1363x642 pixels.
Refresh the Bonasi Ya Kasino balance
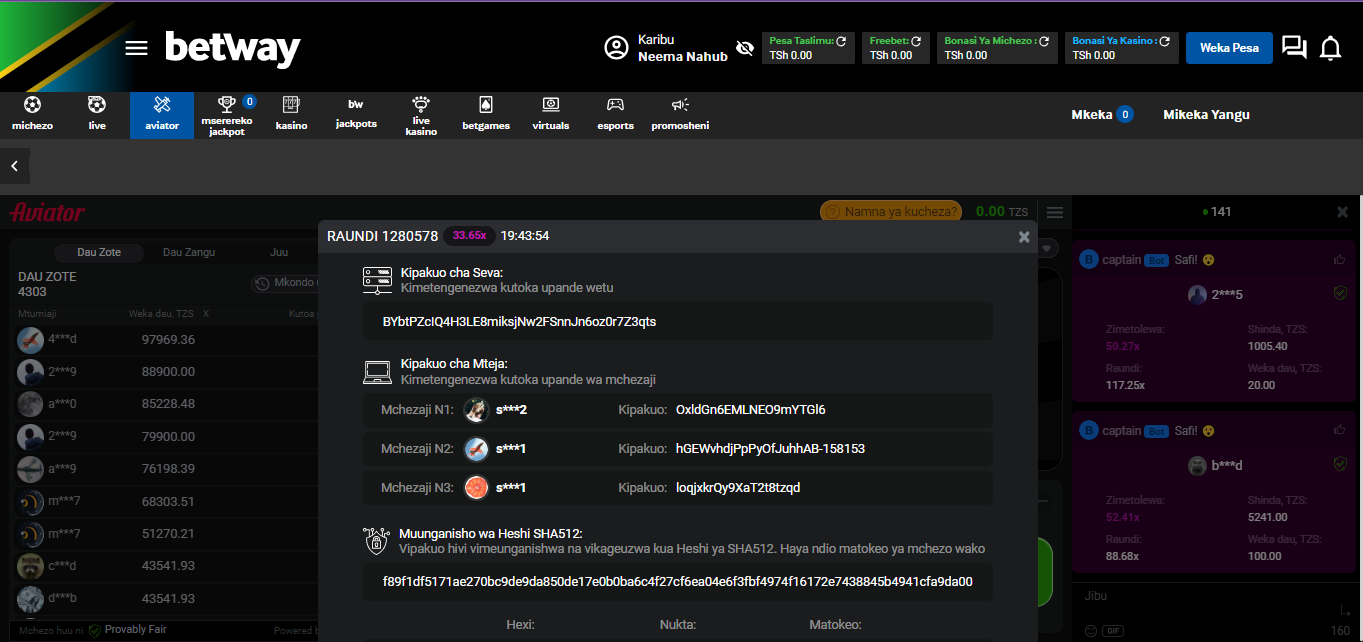[x=1165, y=41]
